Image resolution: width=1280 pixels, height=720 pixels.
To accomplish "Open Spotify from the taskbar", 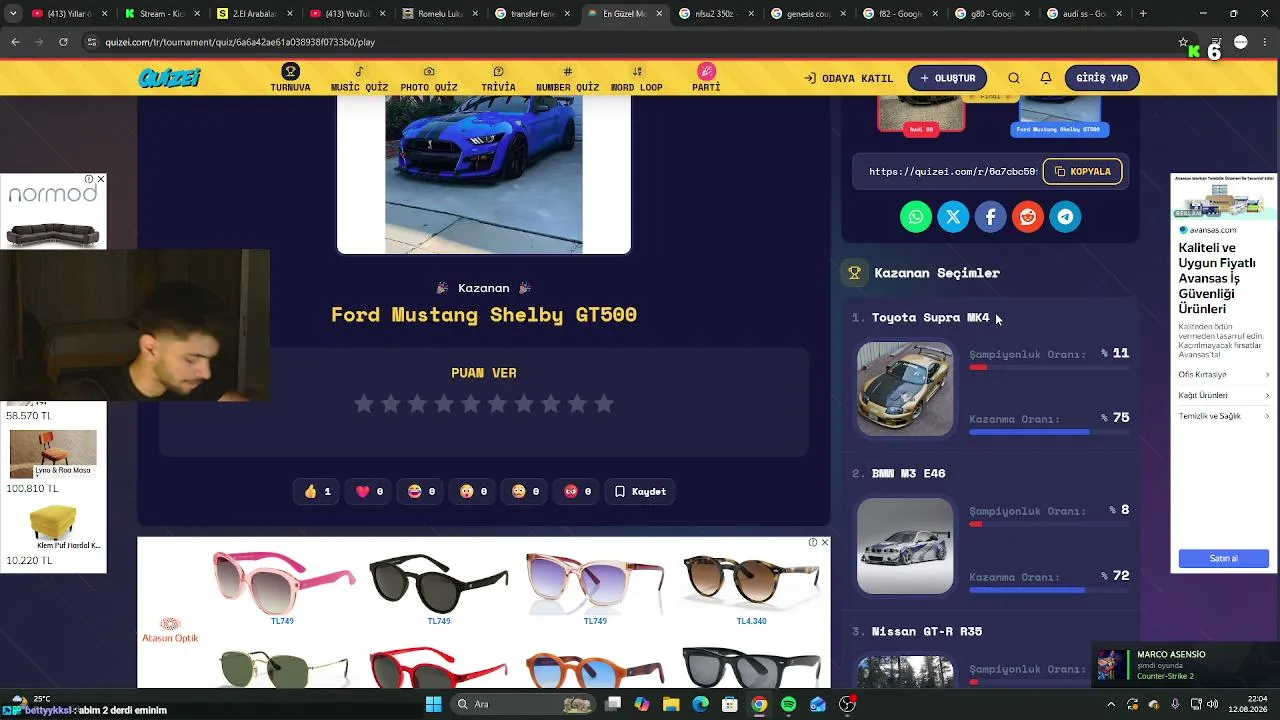I will tap(789, 704).
